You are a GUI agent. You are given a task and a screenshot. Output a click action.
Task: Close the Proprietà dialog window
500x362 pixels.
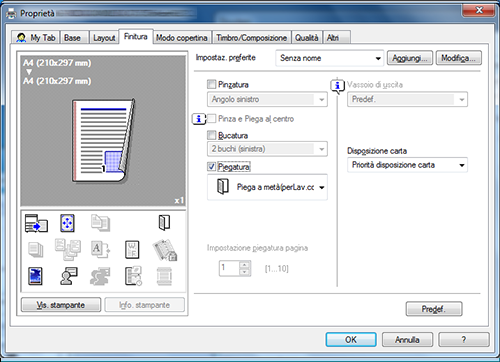(x=479, y=10)
